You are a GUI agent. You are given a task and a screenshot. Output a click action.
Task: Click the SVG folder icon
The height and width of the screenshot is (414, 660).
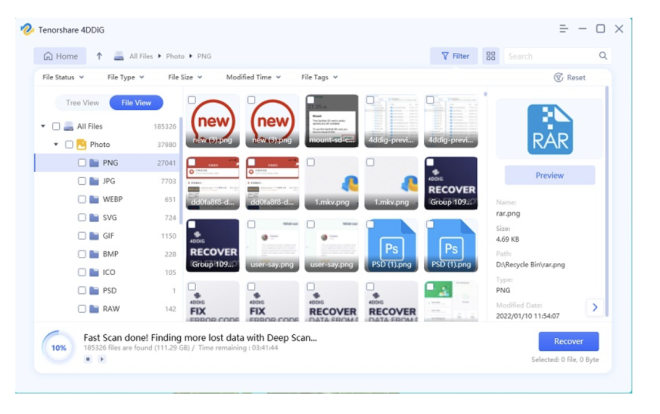94,218
